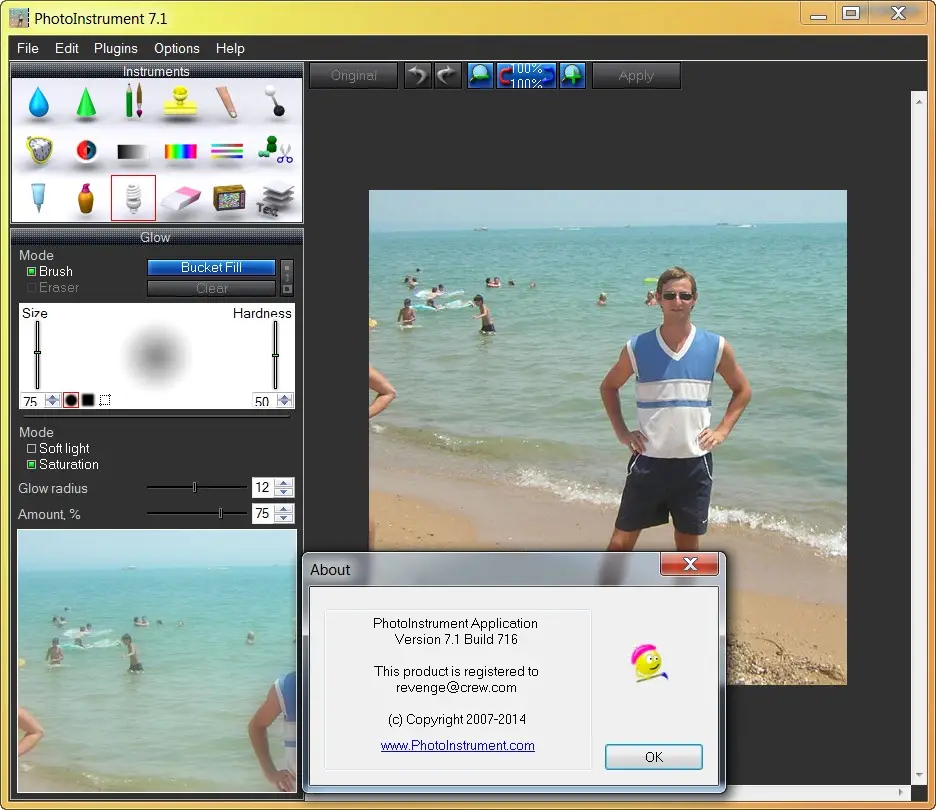
Task: Increase Glow radius with up arrow
Action: [x=284, y=483]
